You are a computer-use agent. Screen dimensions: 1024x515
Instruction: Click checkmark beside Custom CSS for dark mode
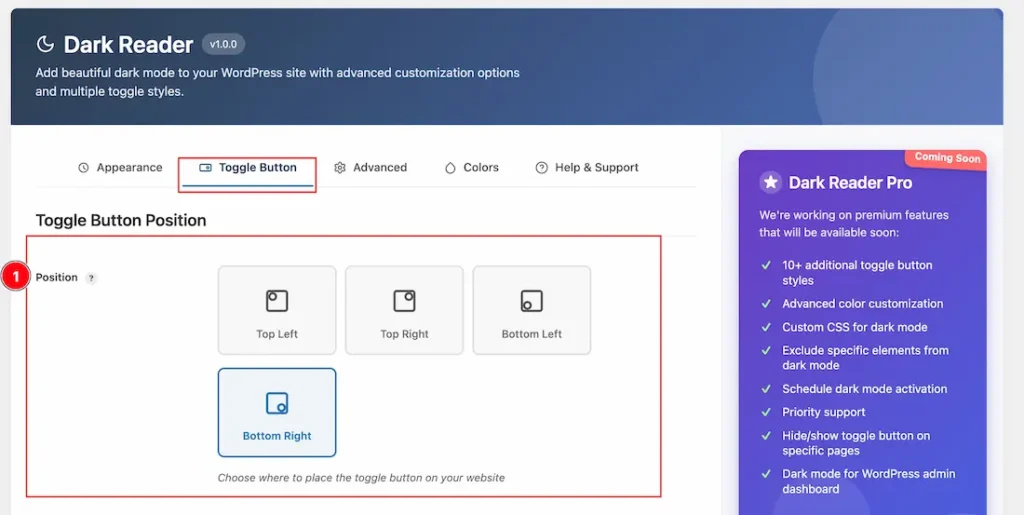(x=766, y=327)
